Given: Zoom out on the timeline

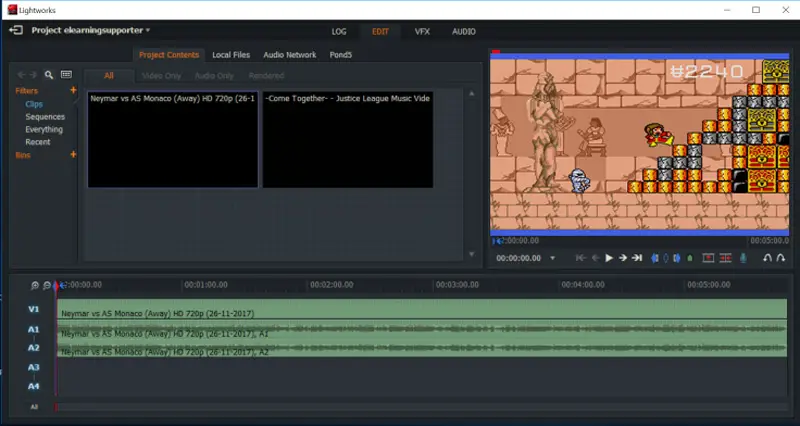Looking at the screenshot, I should (46, 285).
